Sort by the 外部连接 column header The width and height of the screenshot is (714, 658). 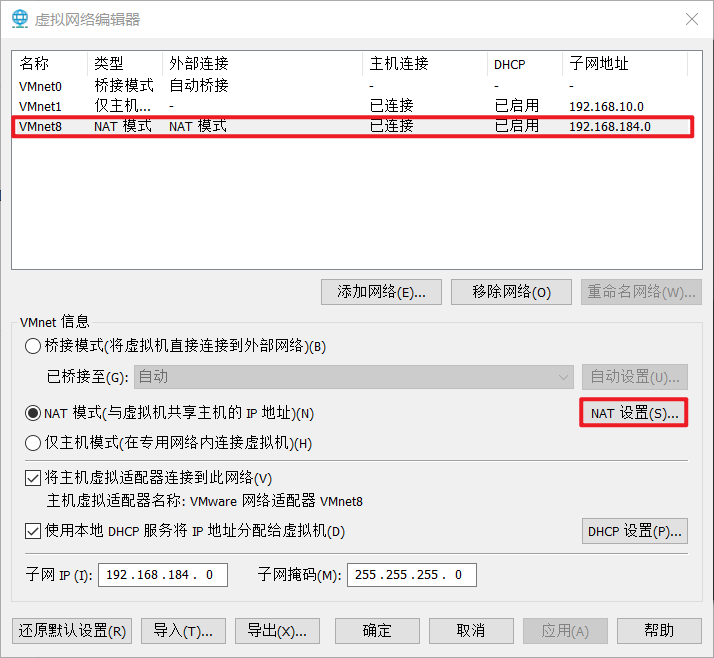click(x=262, y=63)
